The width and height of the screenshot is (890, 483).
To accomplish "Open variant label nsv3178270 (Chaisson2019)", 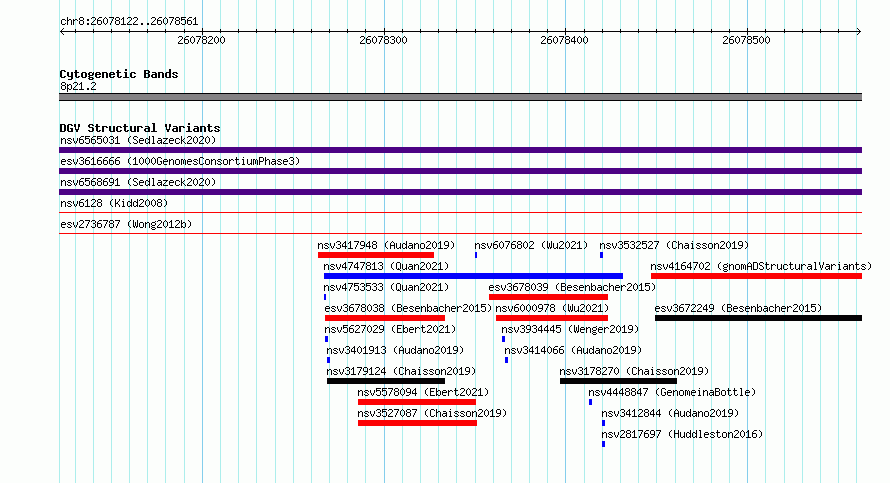I will click(x=635, y=371).
